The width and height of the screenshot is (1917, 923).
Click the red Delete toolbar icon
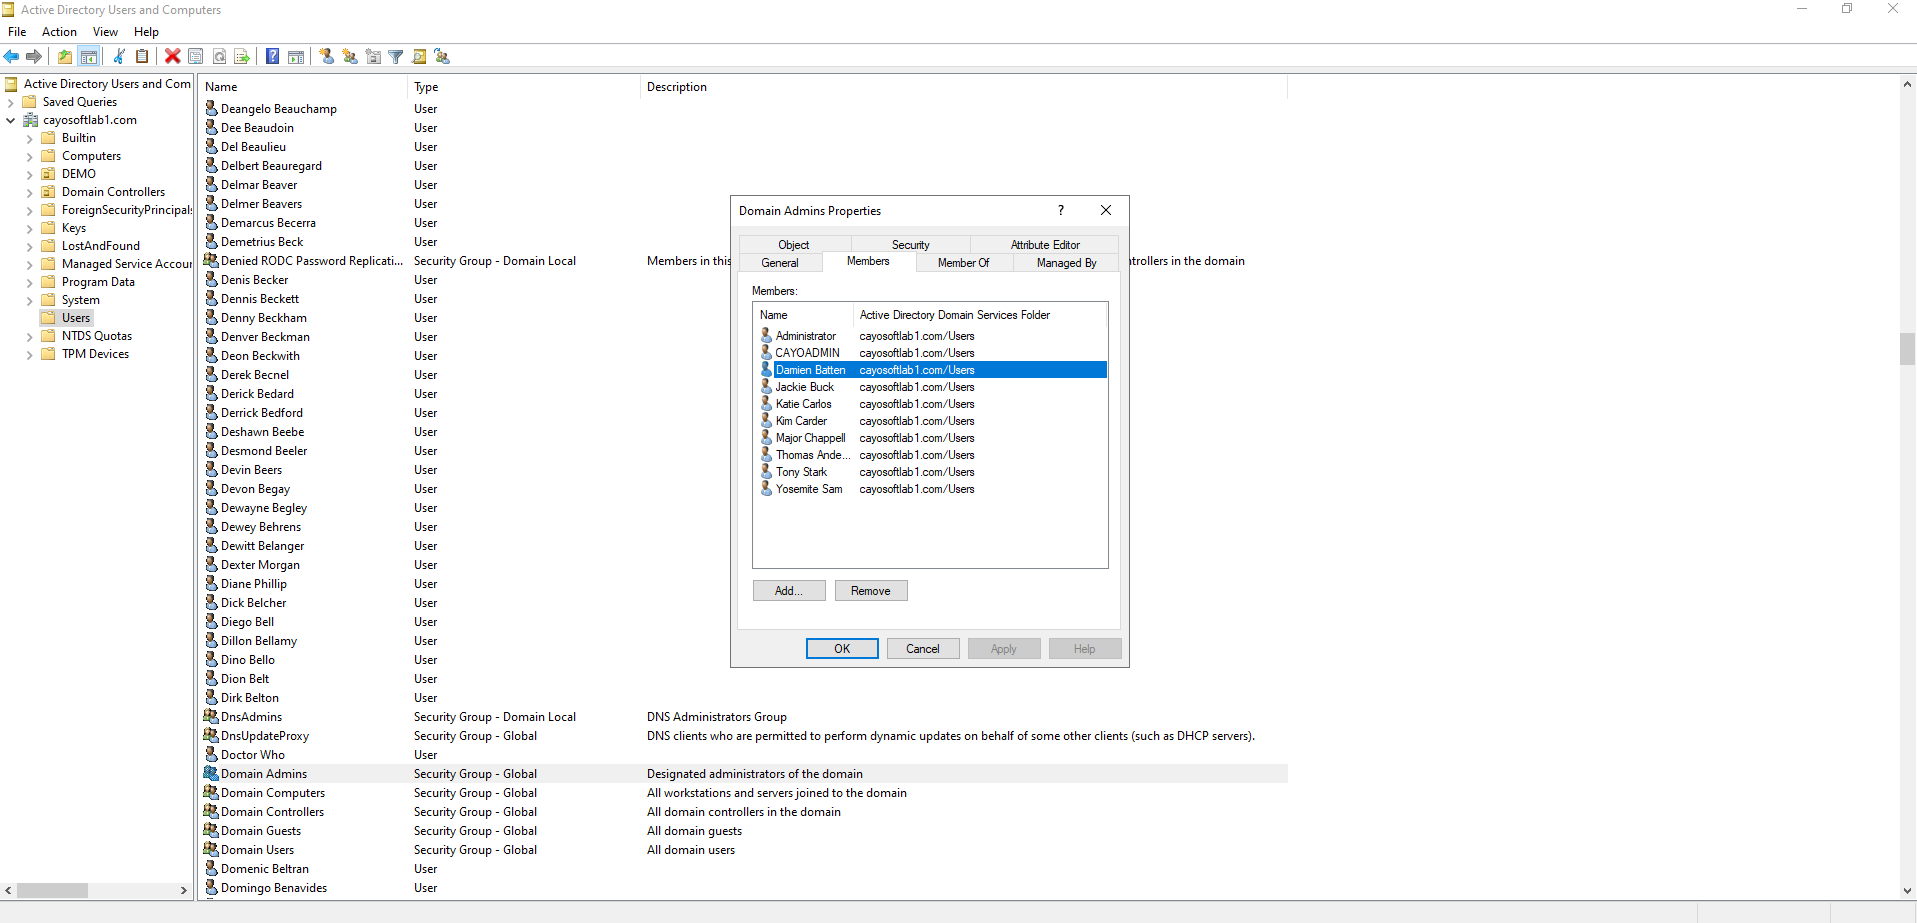pos(172,57)
